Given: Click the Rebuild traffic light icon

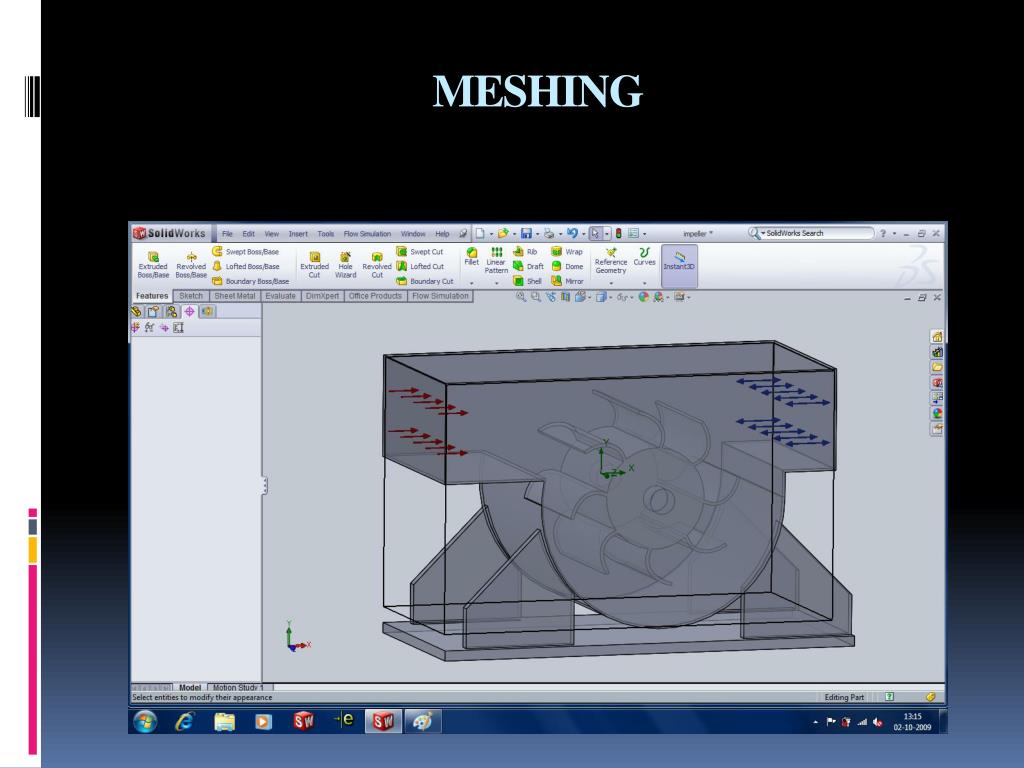Looking at the screenshot, I should coord(618,233).
